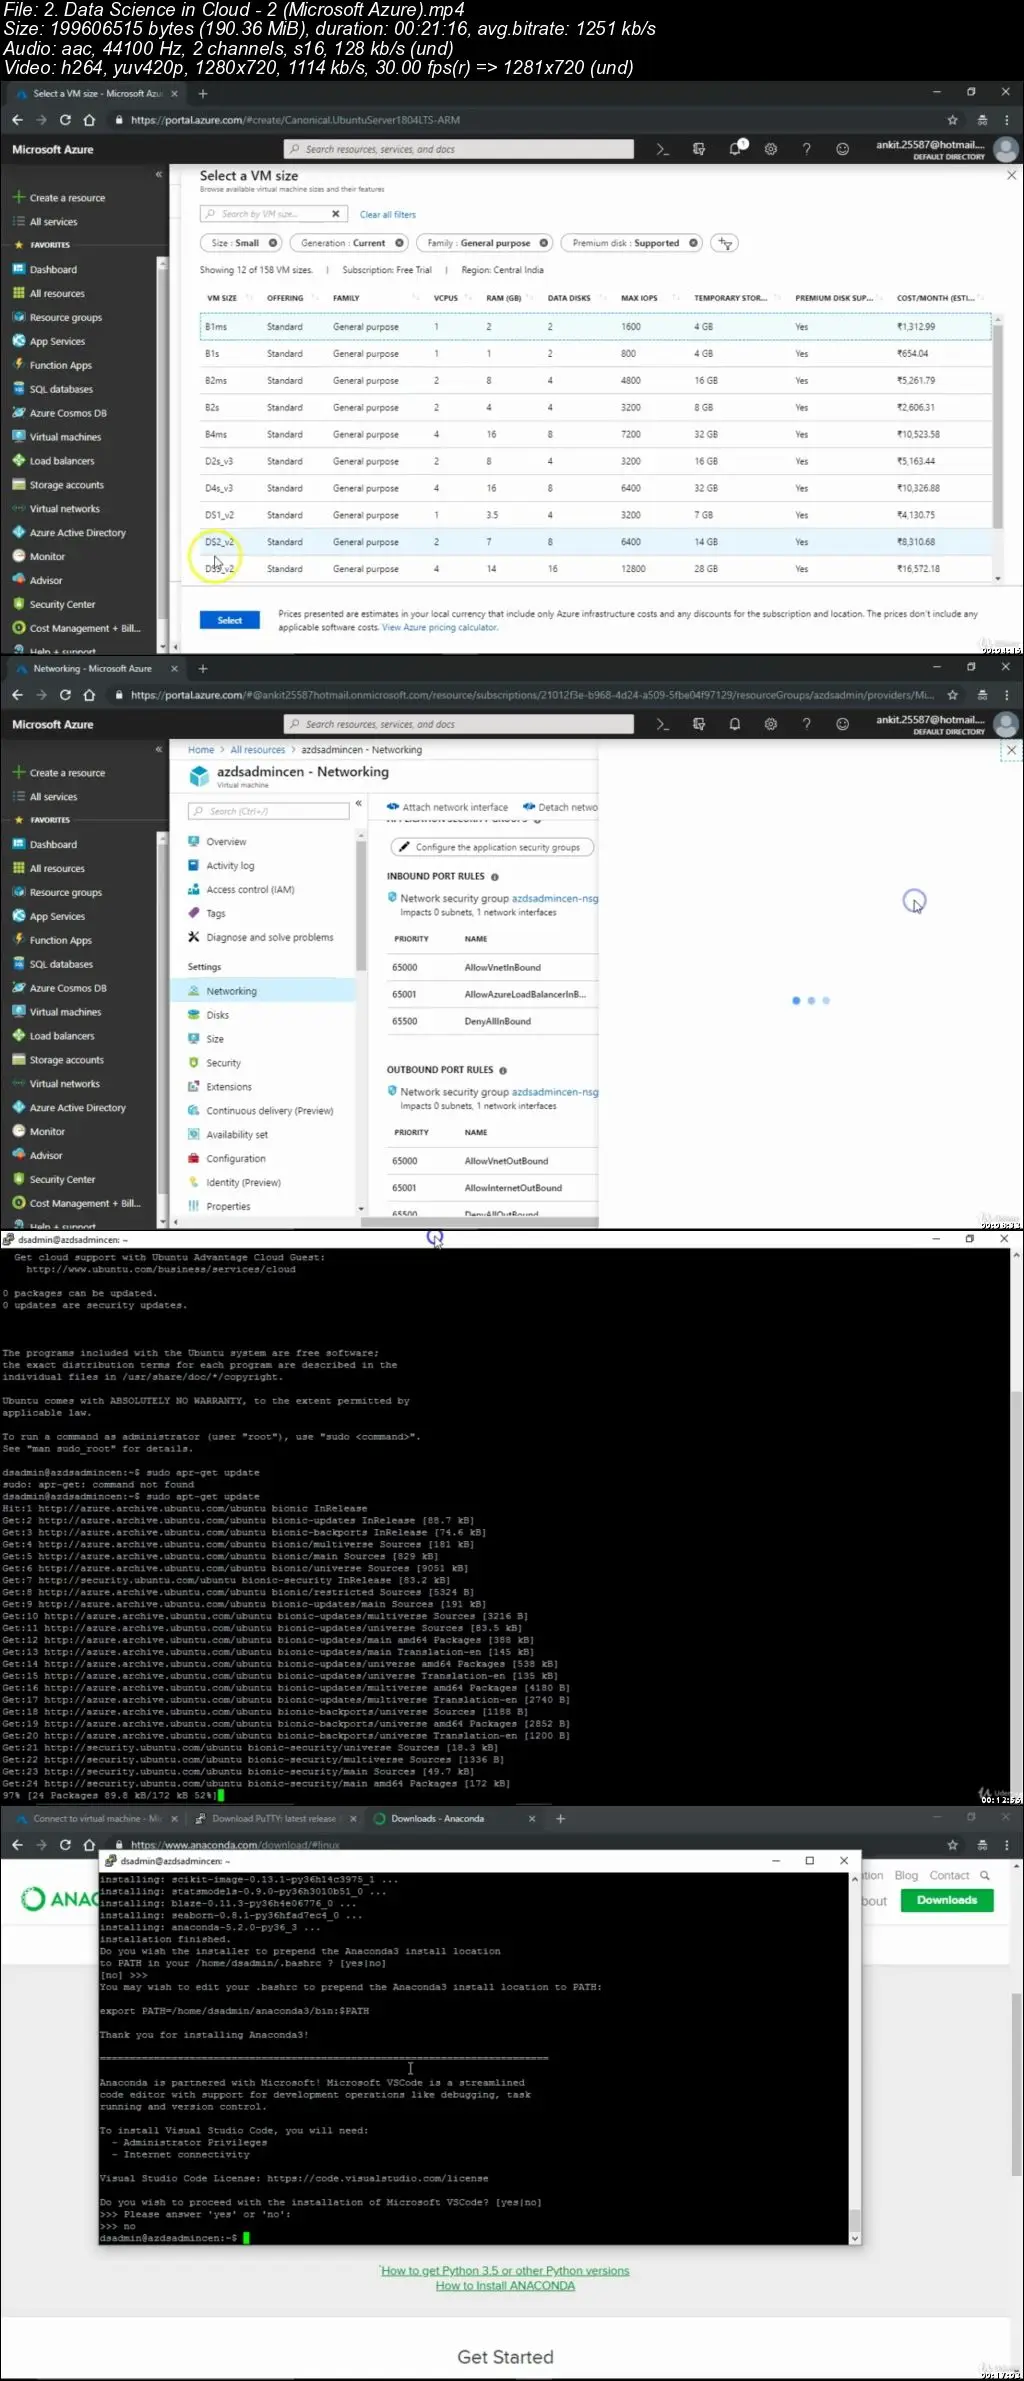
Task: Click Configure the application security groups
Action: pos(491,847)
